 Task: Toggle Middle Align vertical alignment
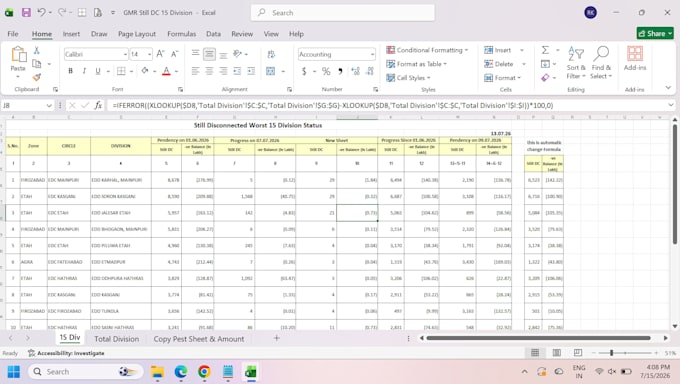coord(209,54)
